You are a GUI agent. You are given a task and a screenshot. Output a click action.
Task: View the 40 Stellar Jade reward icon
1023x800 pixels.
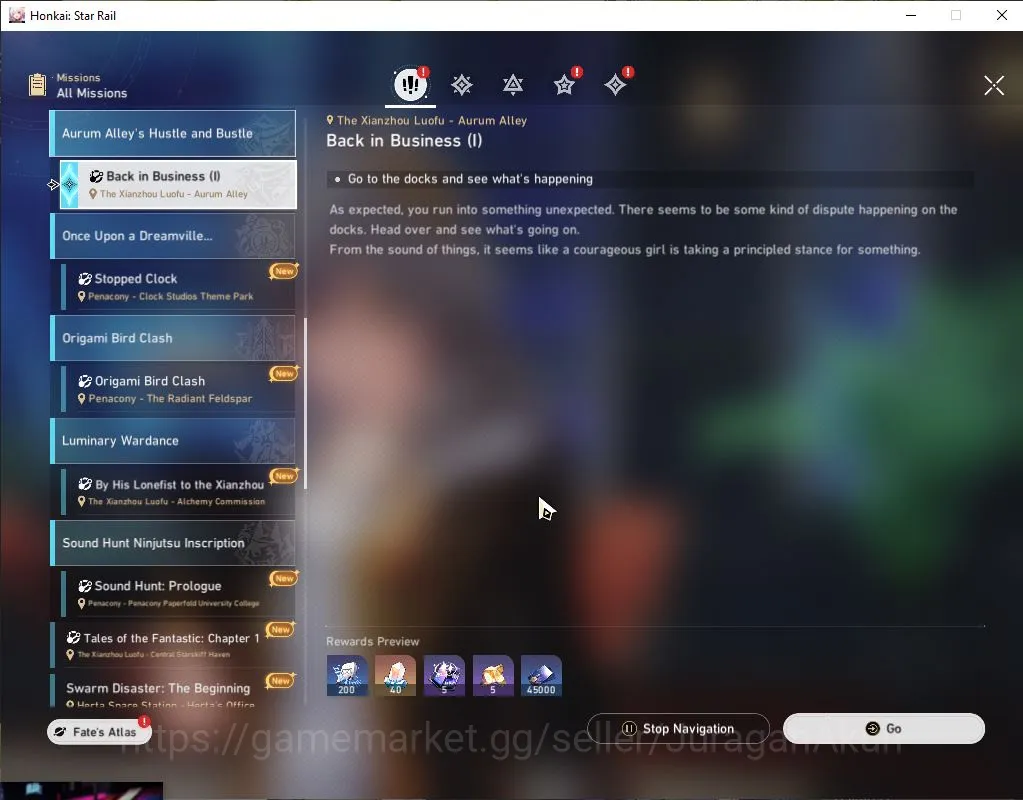pyautogui.click(x=395, y=675)
